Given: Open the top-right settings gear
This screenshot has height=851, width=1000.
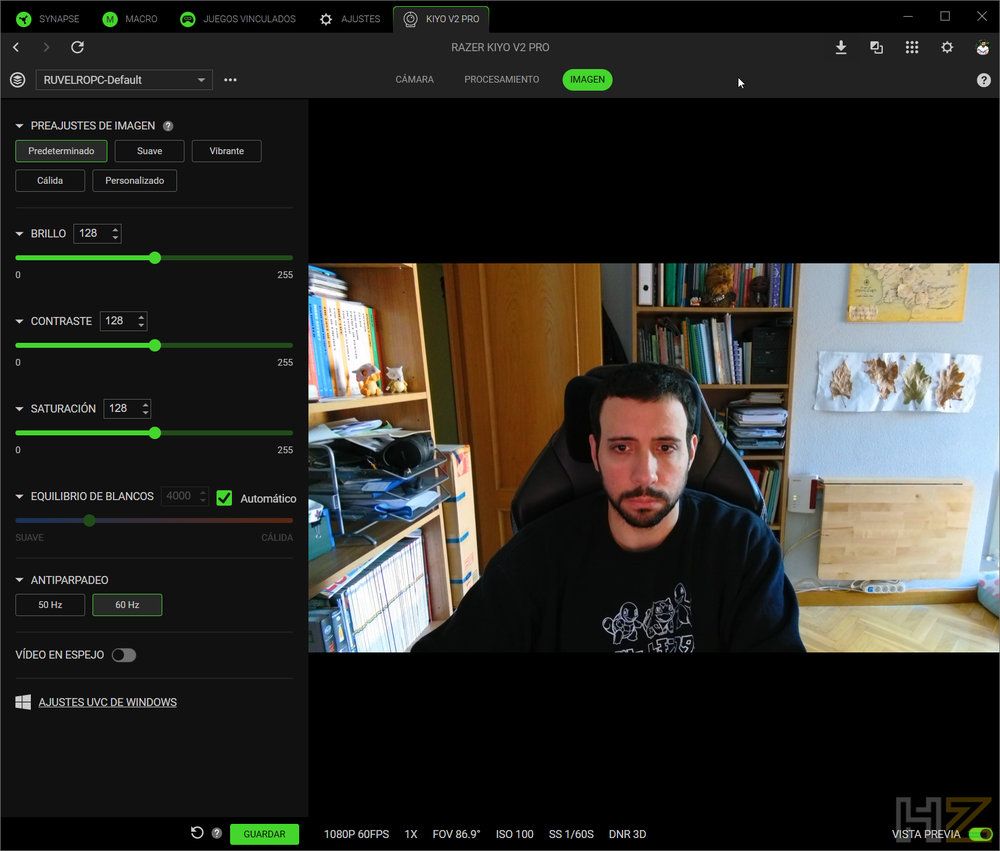Looking at the screenshot, I should point(947,47).
